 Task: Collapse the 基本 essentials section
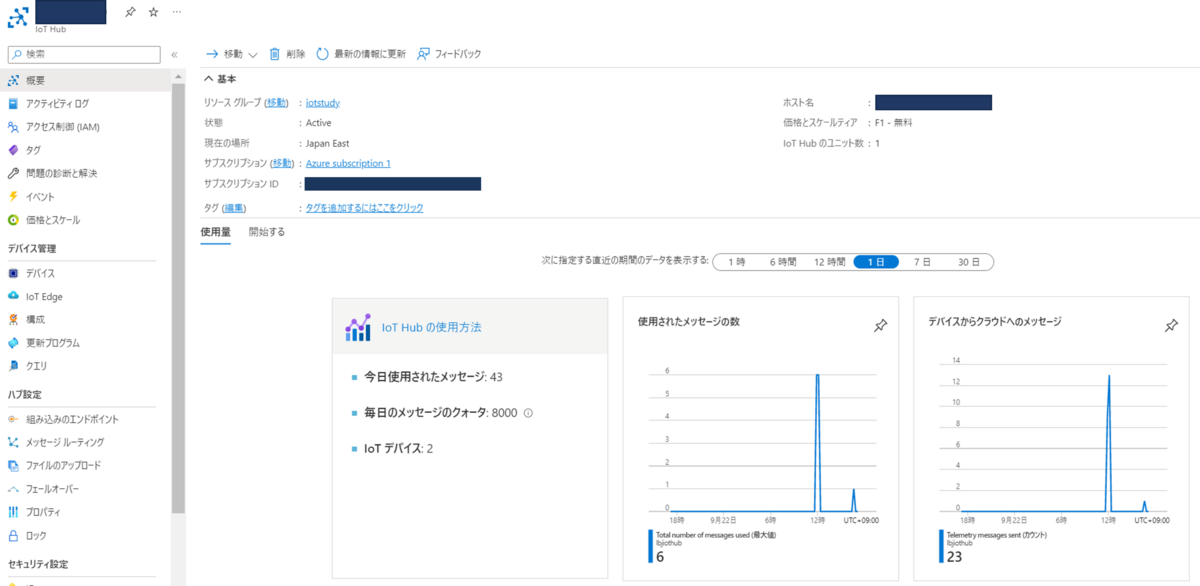(x=220, y=79)
